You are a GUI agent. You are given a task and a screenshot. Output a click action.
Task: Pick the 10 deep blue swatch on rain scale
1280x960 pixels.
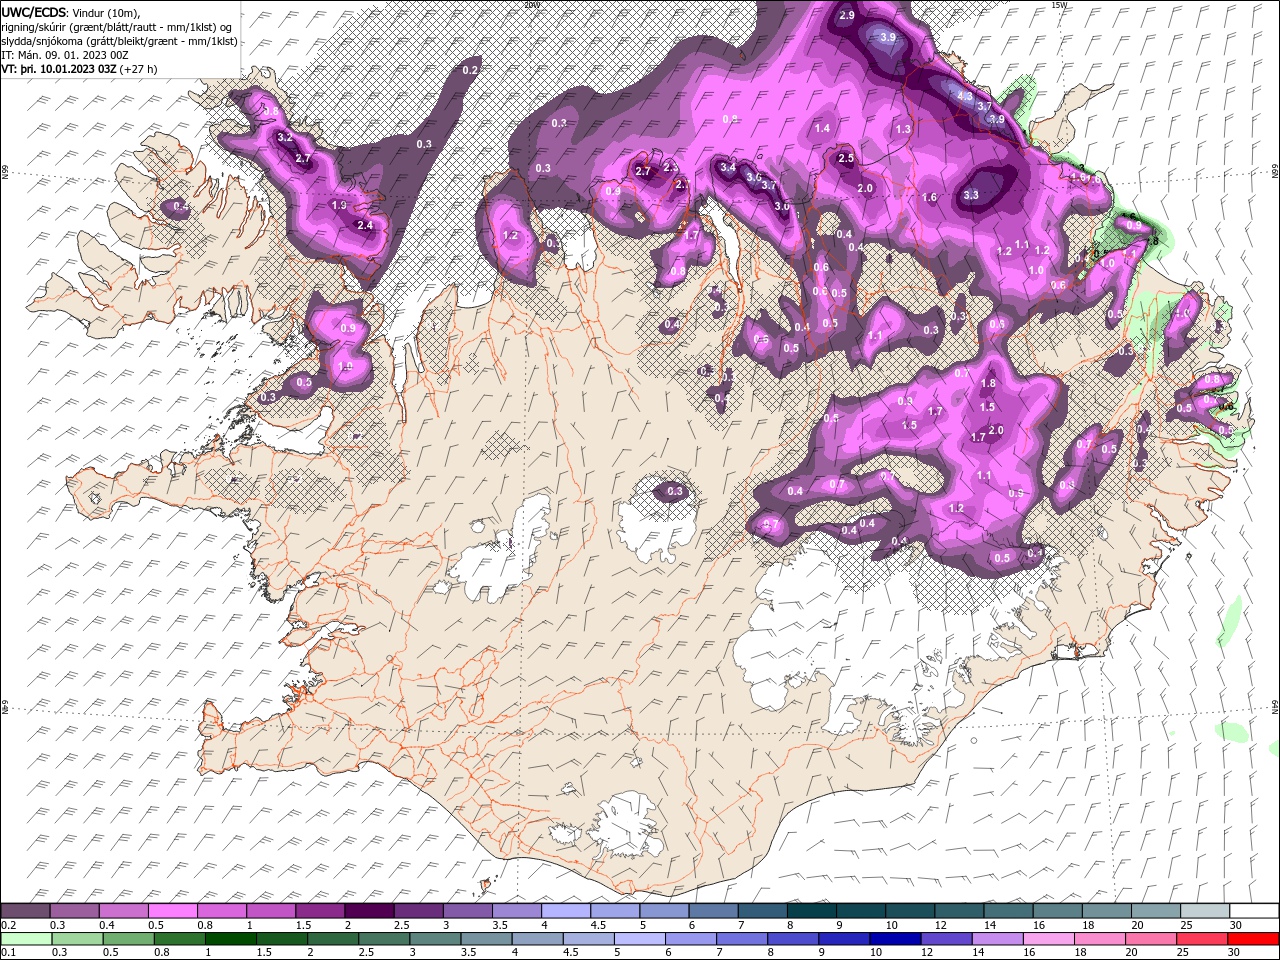coord(894,939)
